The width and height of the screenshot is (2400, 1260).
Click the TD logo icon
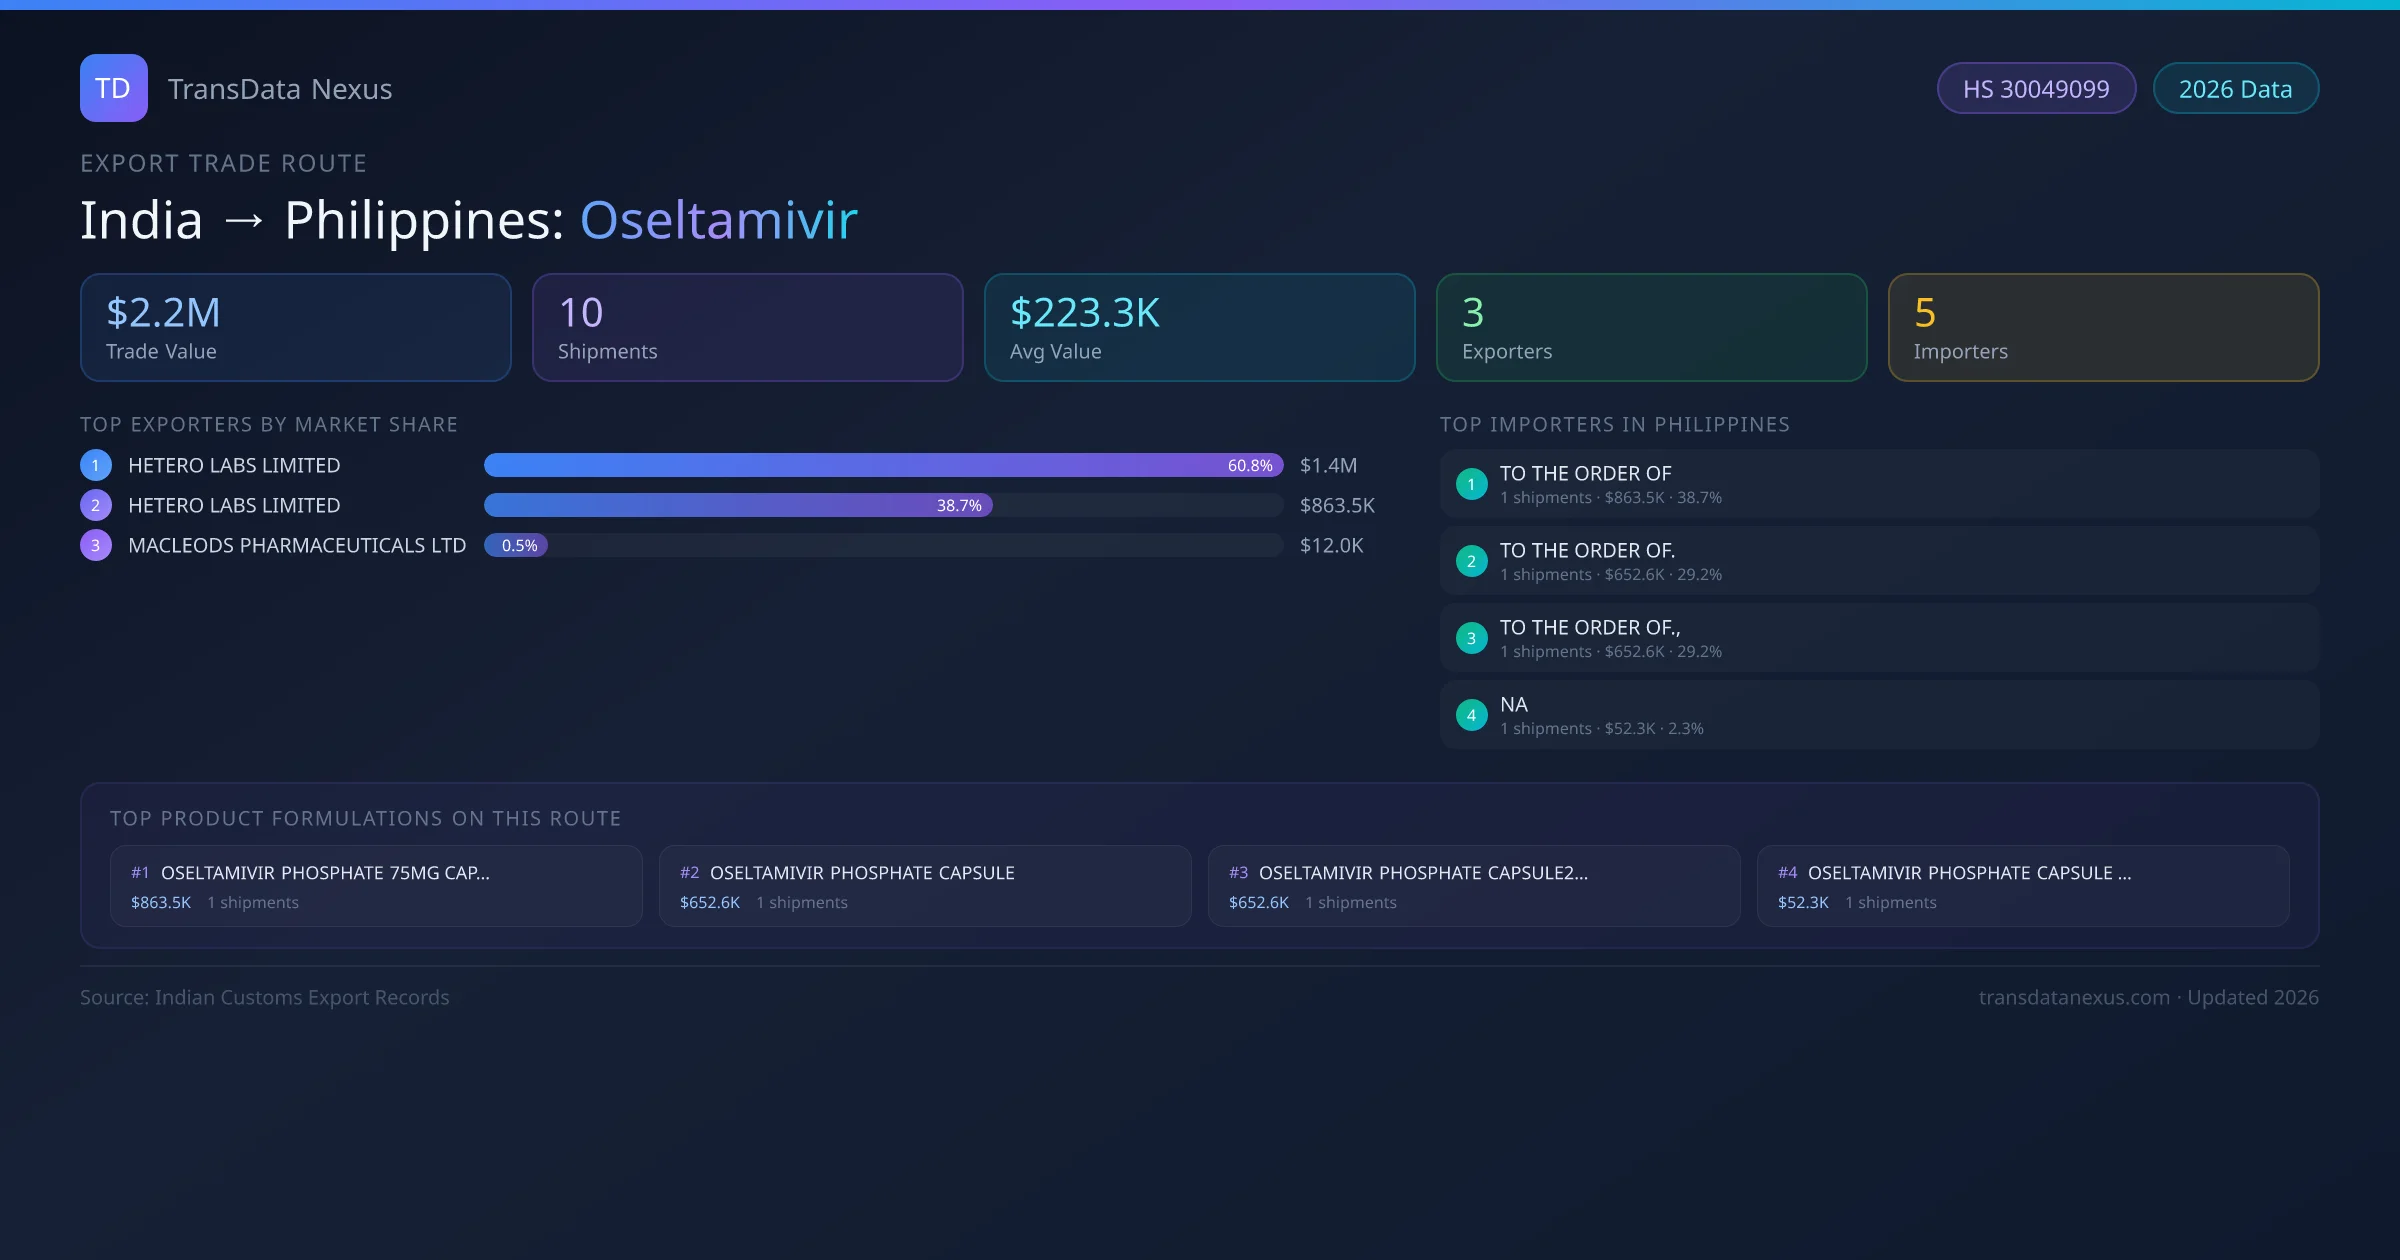tap(113, 88)
